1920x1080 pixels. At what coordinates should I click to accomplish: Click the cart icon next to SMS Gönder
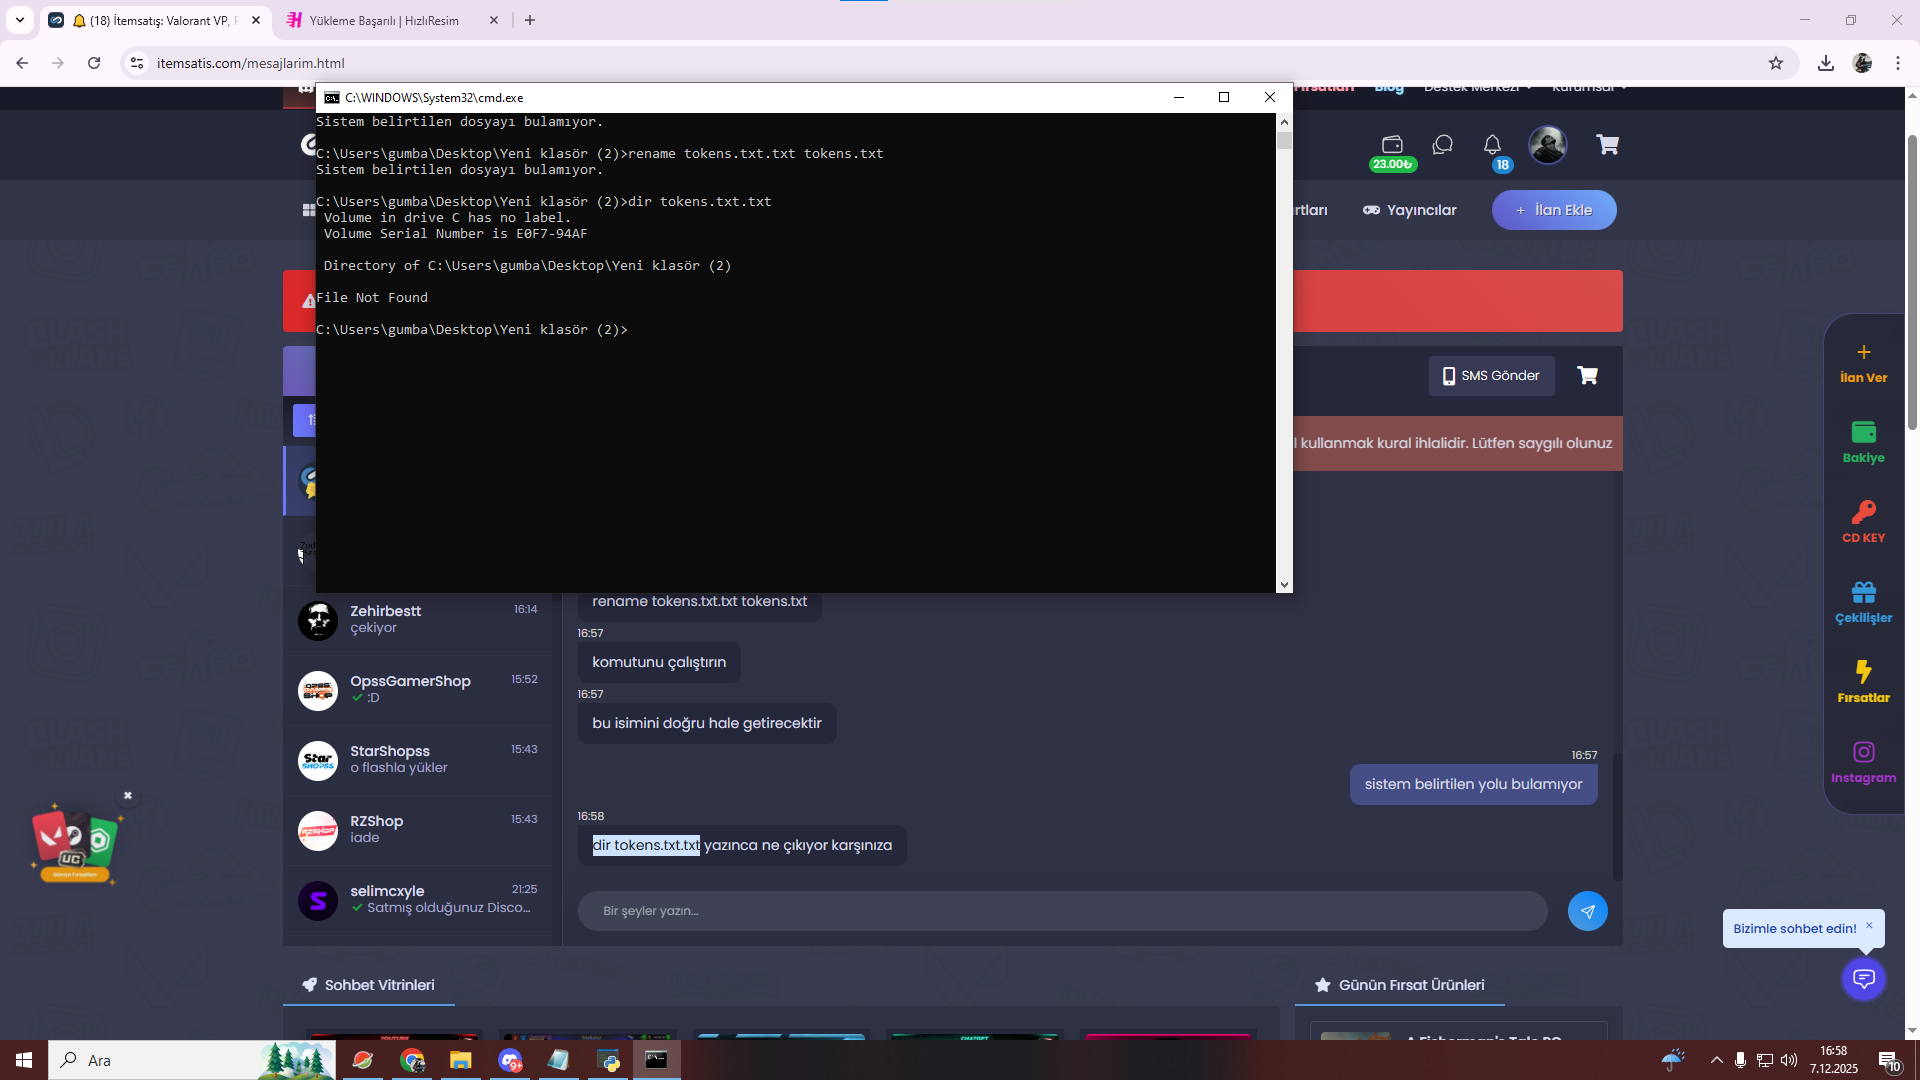point(1587,376)
